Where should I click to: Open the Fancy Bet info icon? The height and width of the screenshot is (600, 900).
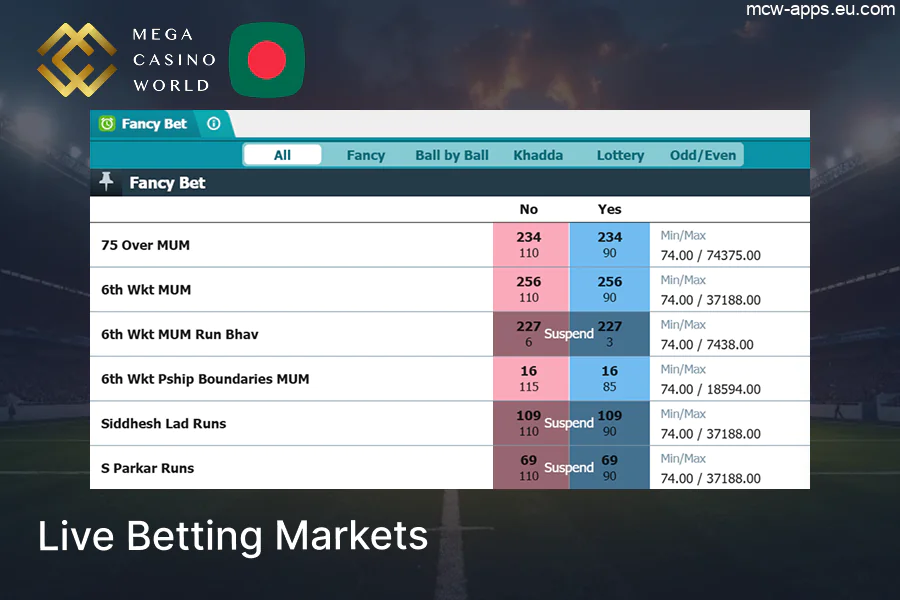(x=214, y=124)
